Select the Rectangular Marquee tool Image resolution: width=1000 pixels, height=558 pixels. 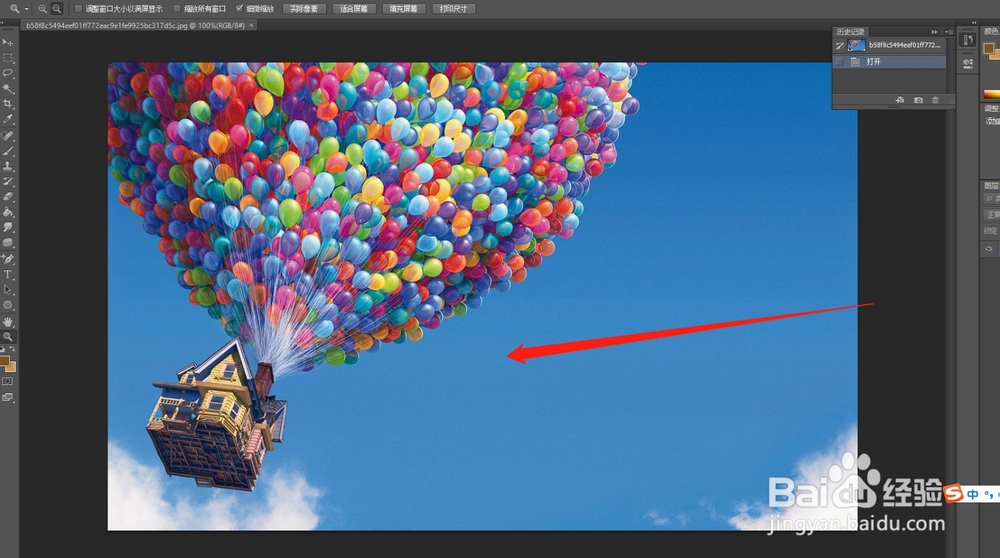(x=8, y=58)
